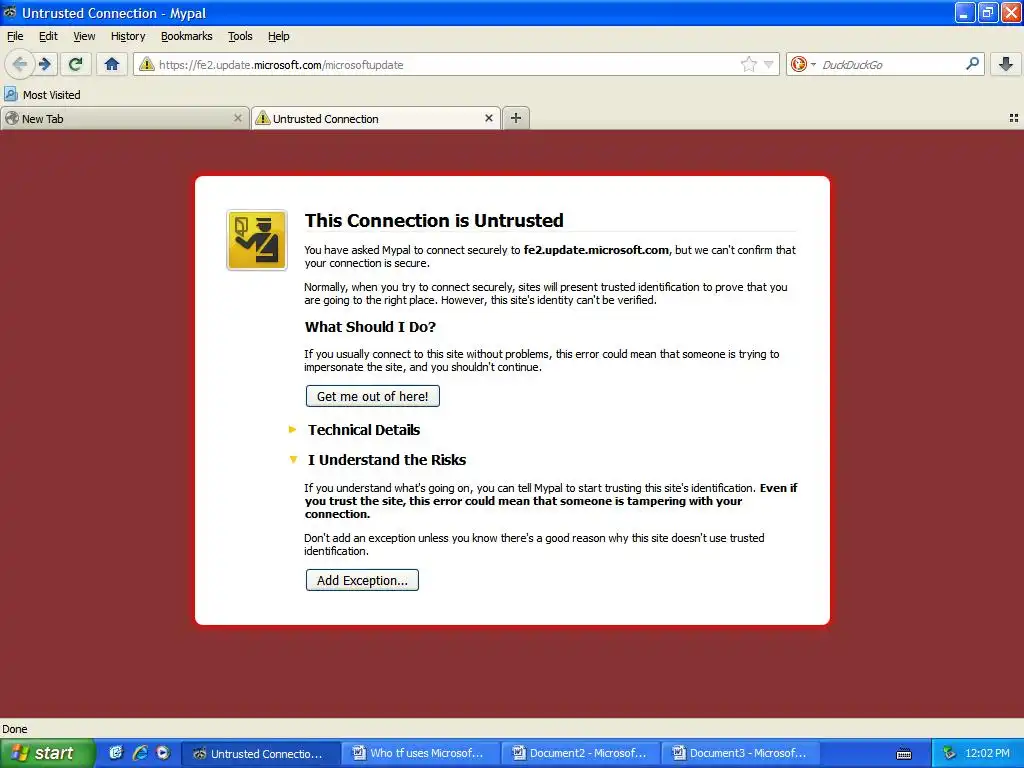Open the Edit menu
1024x768 pixels.
pos(48,36)
